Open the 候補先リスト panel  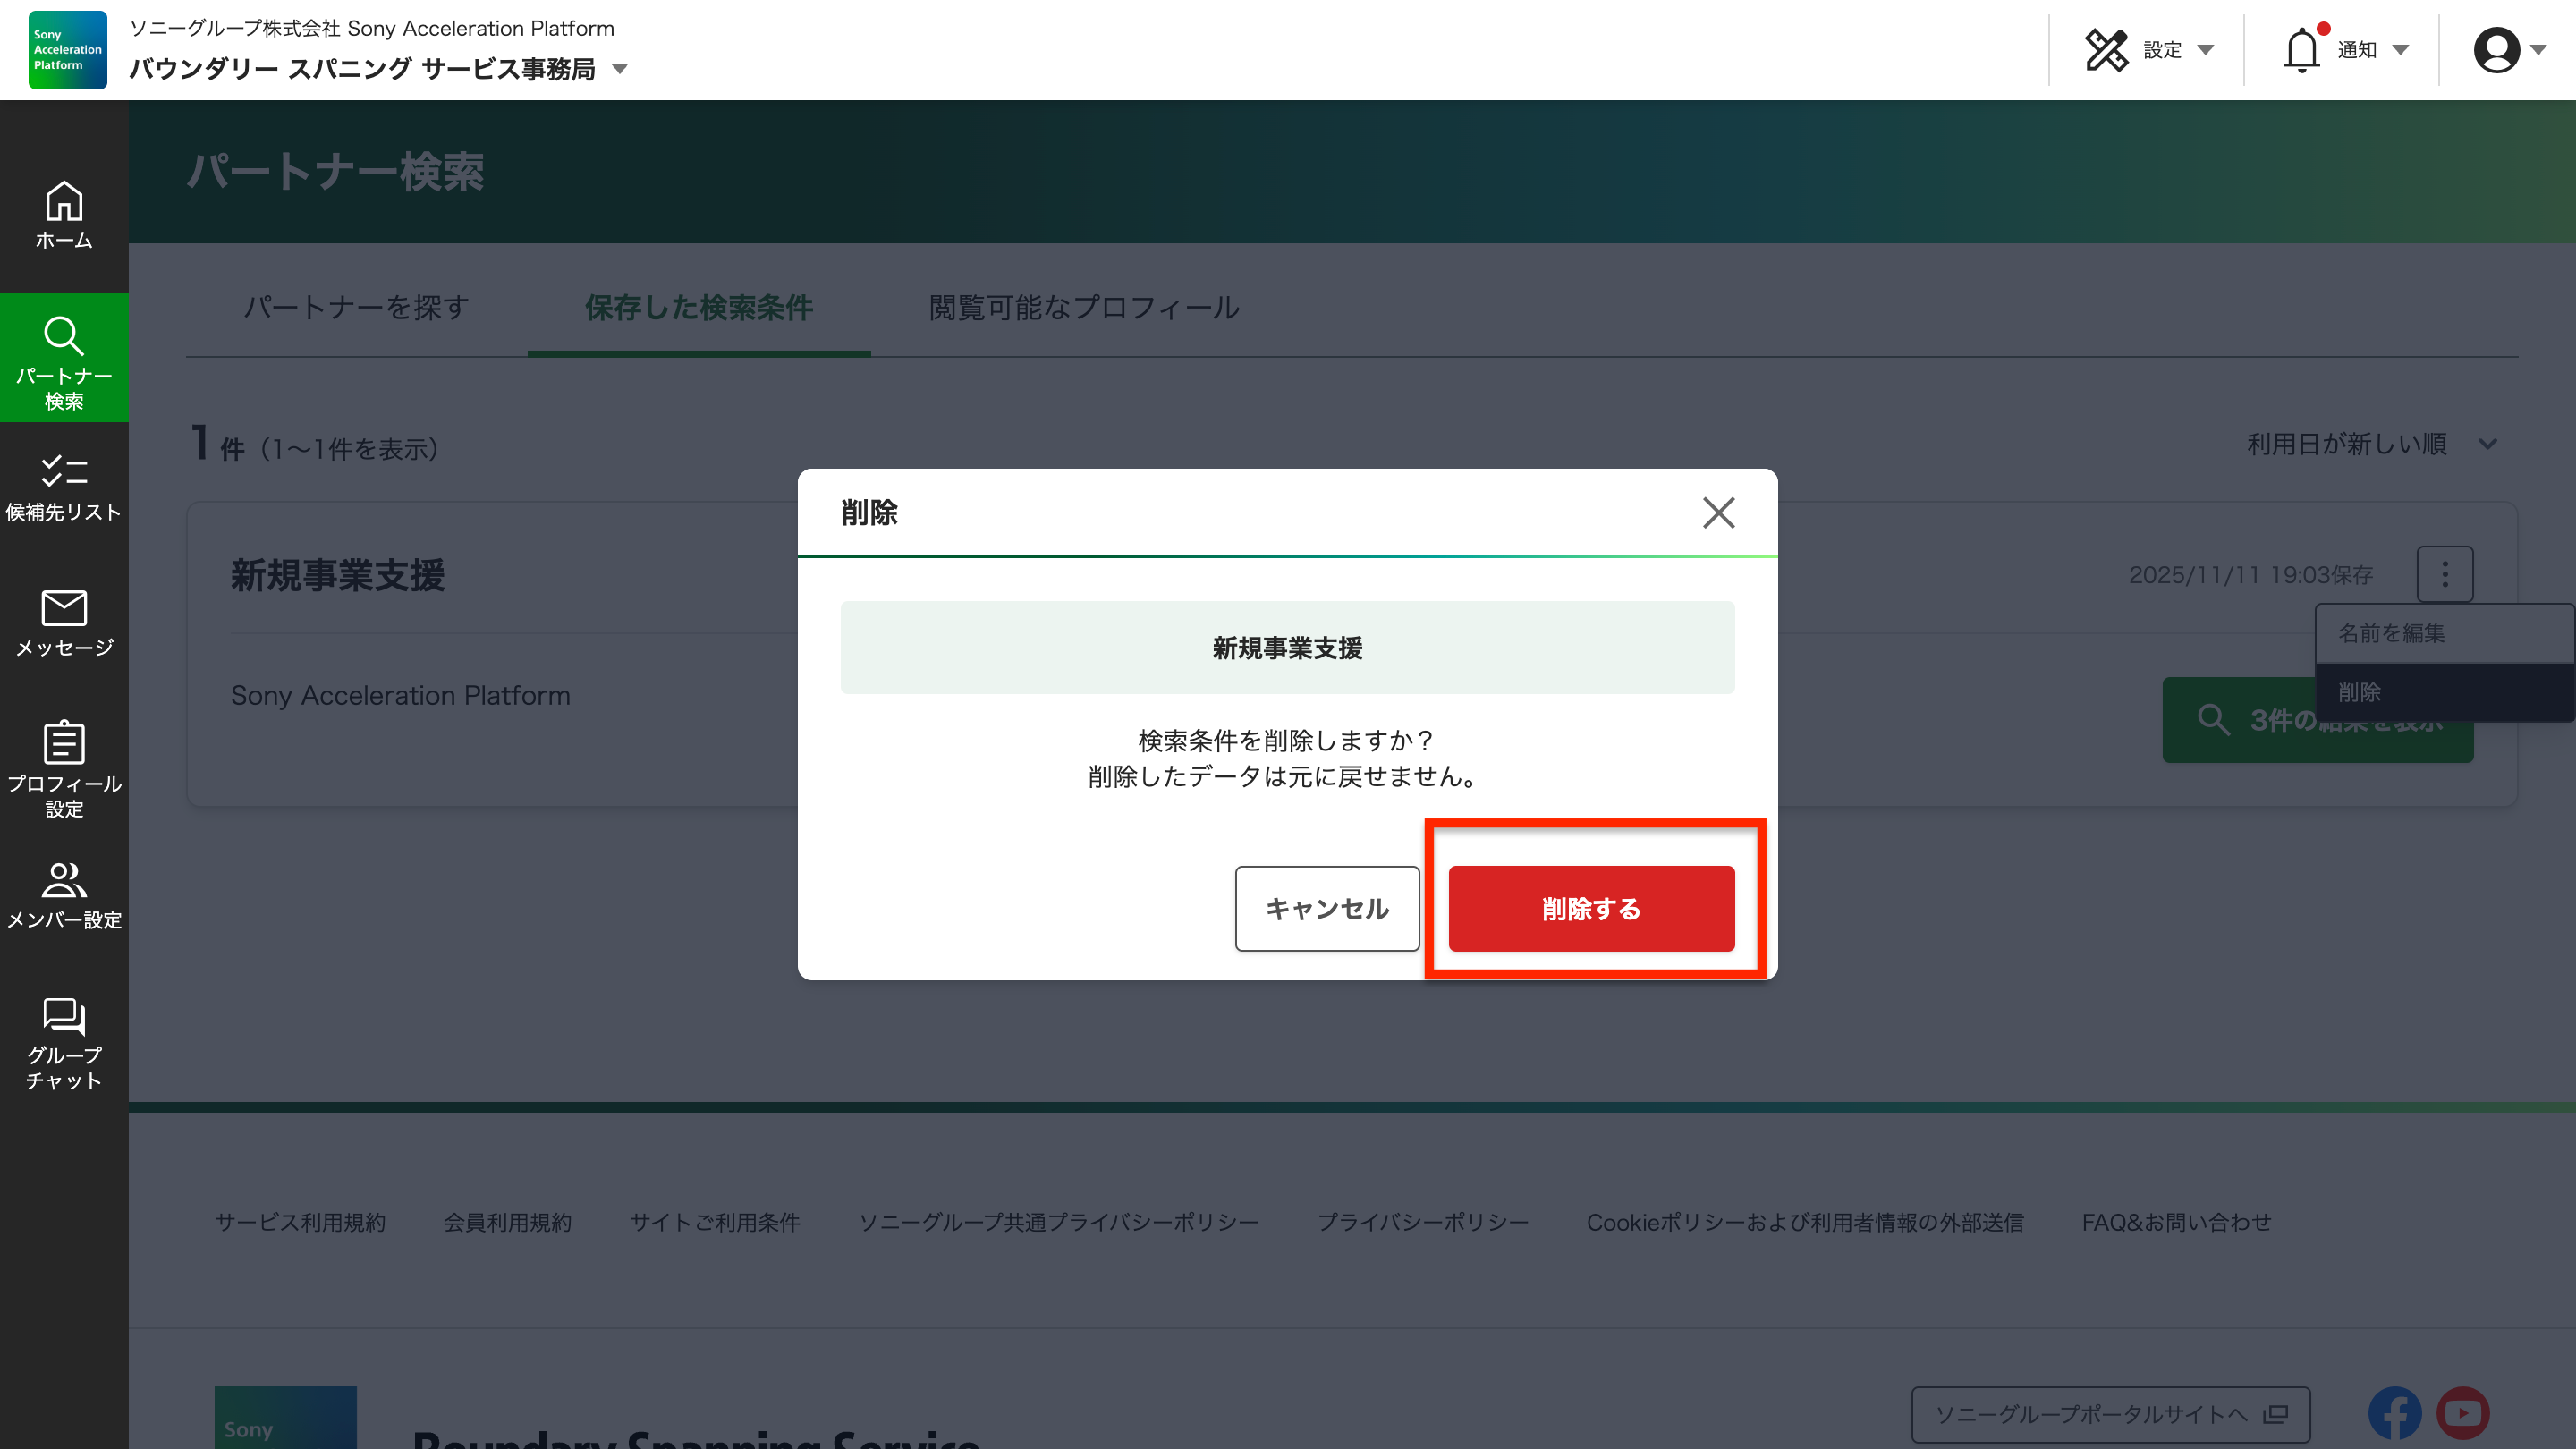(64, 485)
